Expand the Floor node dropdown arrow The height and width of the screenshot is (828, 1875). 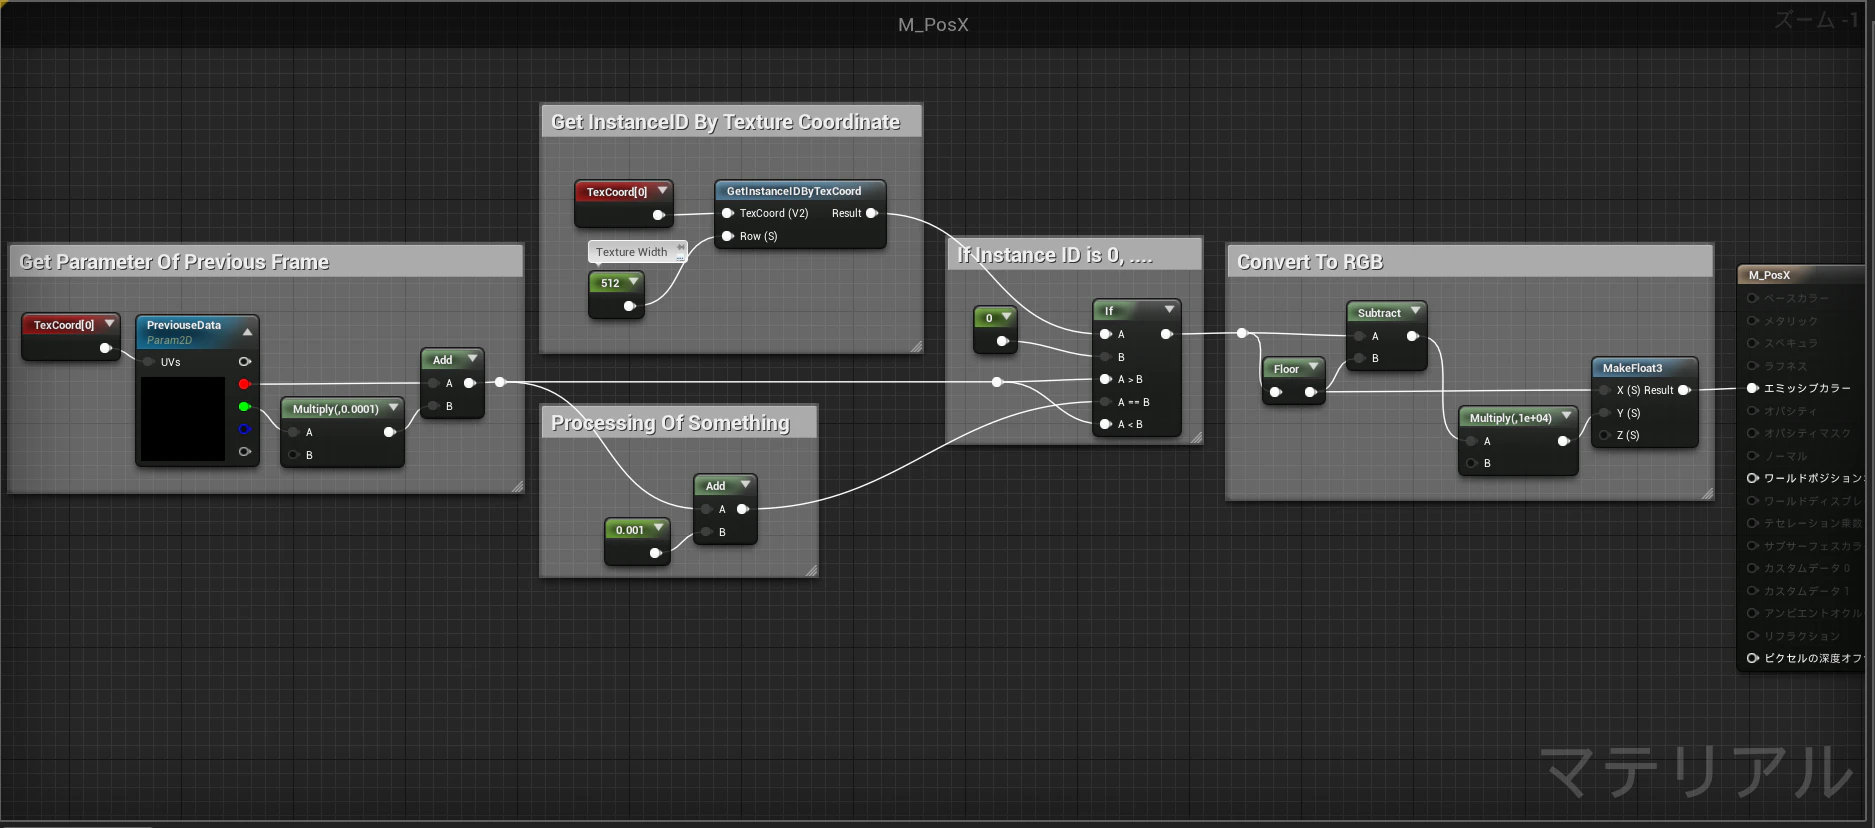click(x=1313, y=368)
